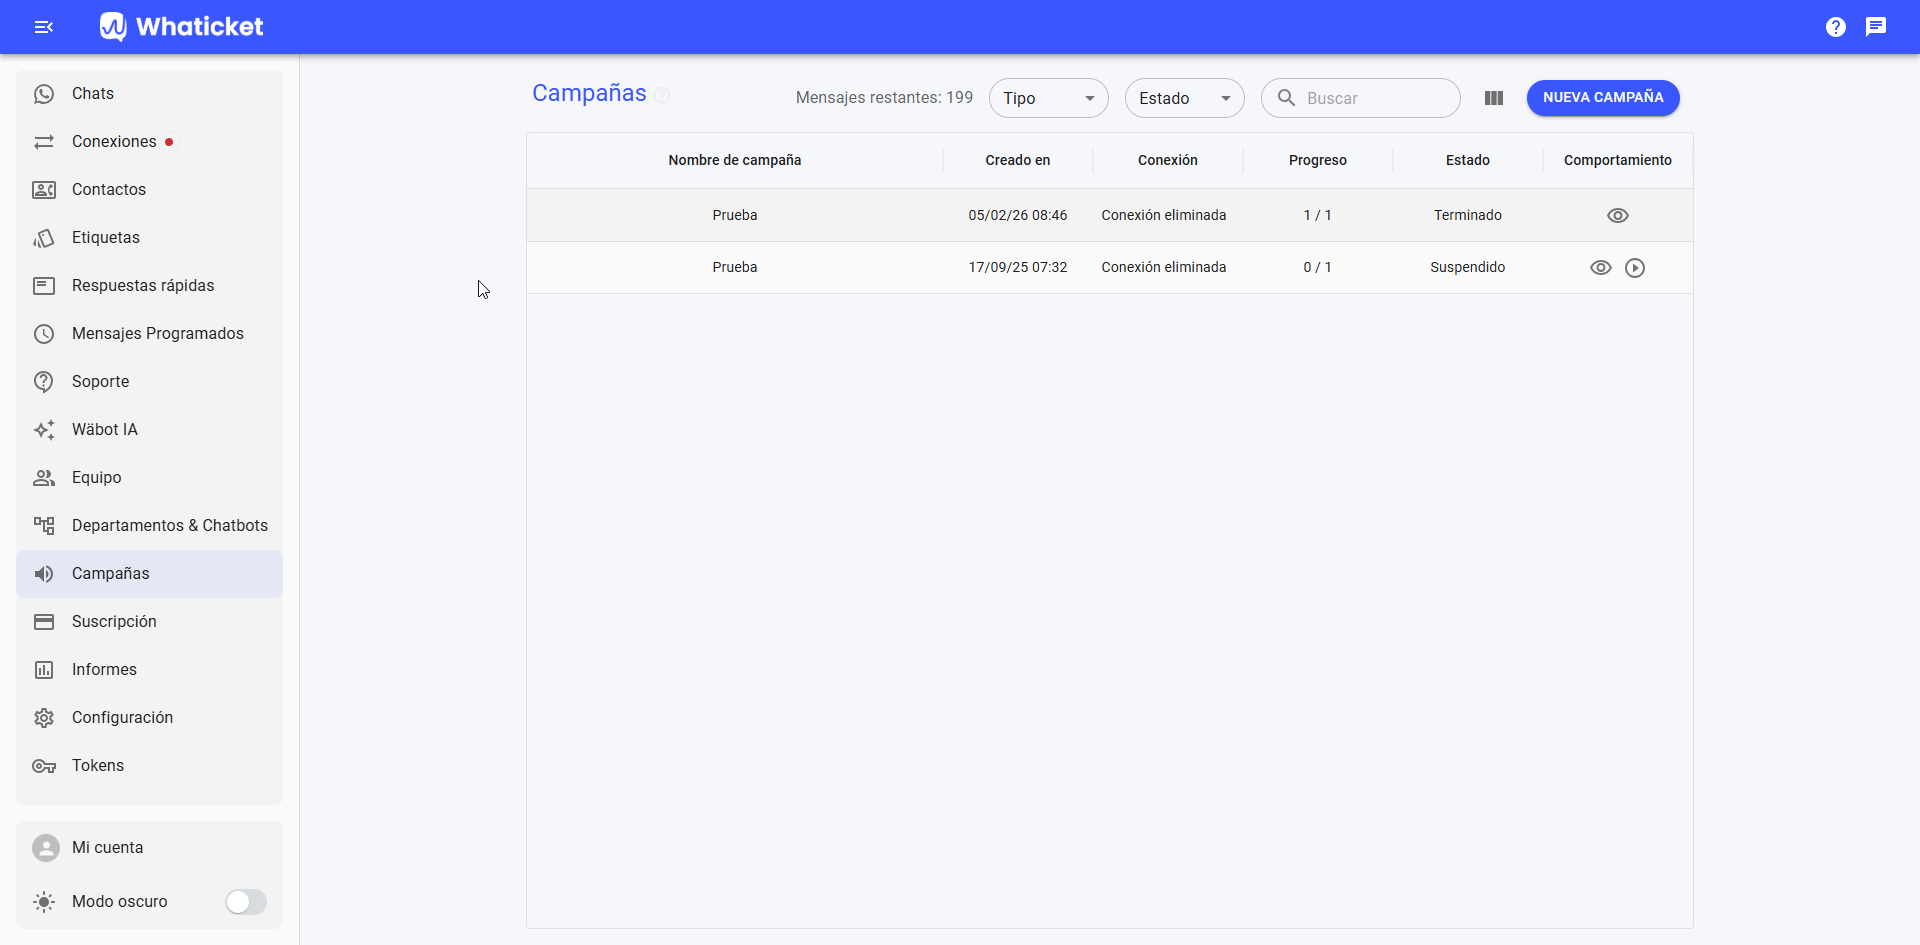Open the column visibility selector icon

tap(1494, 98)
